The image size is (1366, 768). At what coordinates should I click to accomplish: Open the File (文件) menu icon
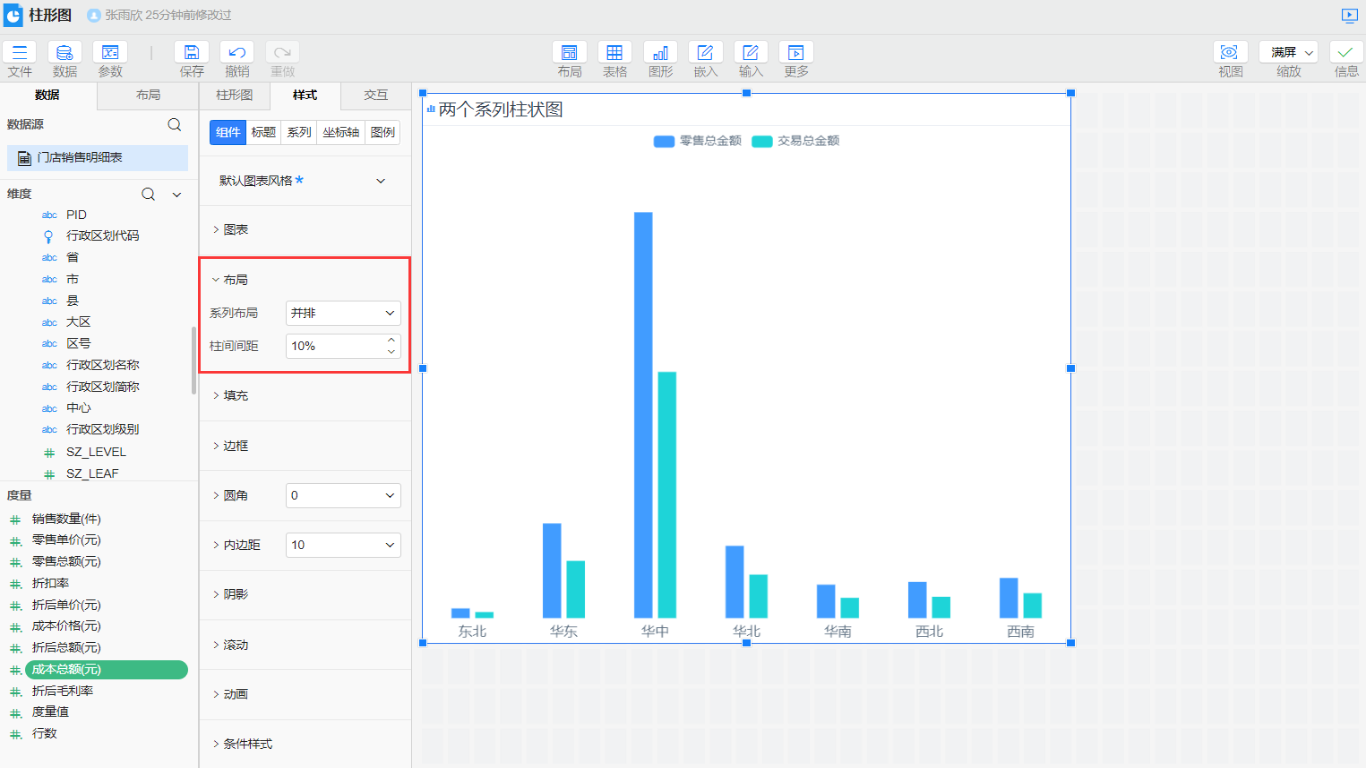pos(20,53)
